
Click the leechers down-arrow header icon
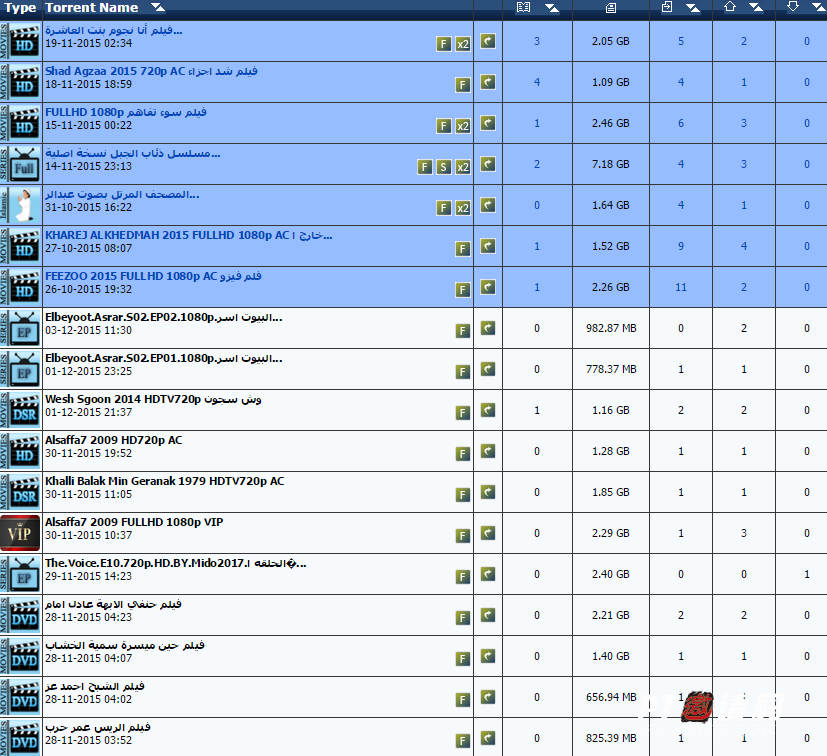coord(793,7)
